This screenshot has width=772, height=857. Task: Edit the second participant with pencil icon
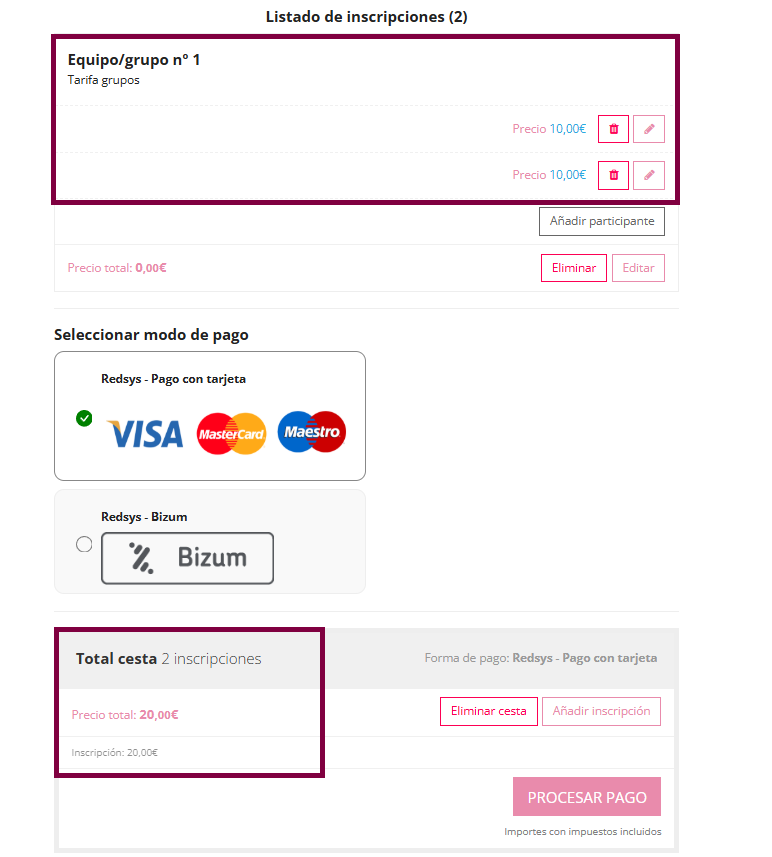649,175
